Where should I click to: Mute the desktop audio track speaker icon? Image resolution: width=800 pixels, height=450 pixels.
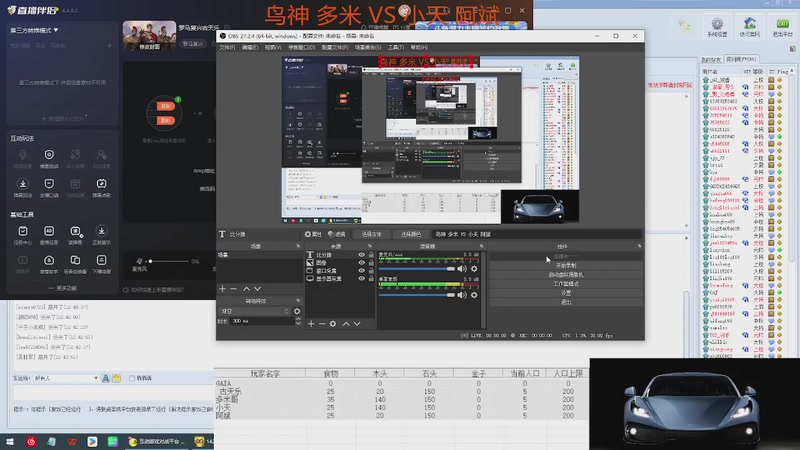pyautogui.click(x=462, y=295)
